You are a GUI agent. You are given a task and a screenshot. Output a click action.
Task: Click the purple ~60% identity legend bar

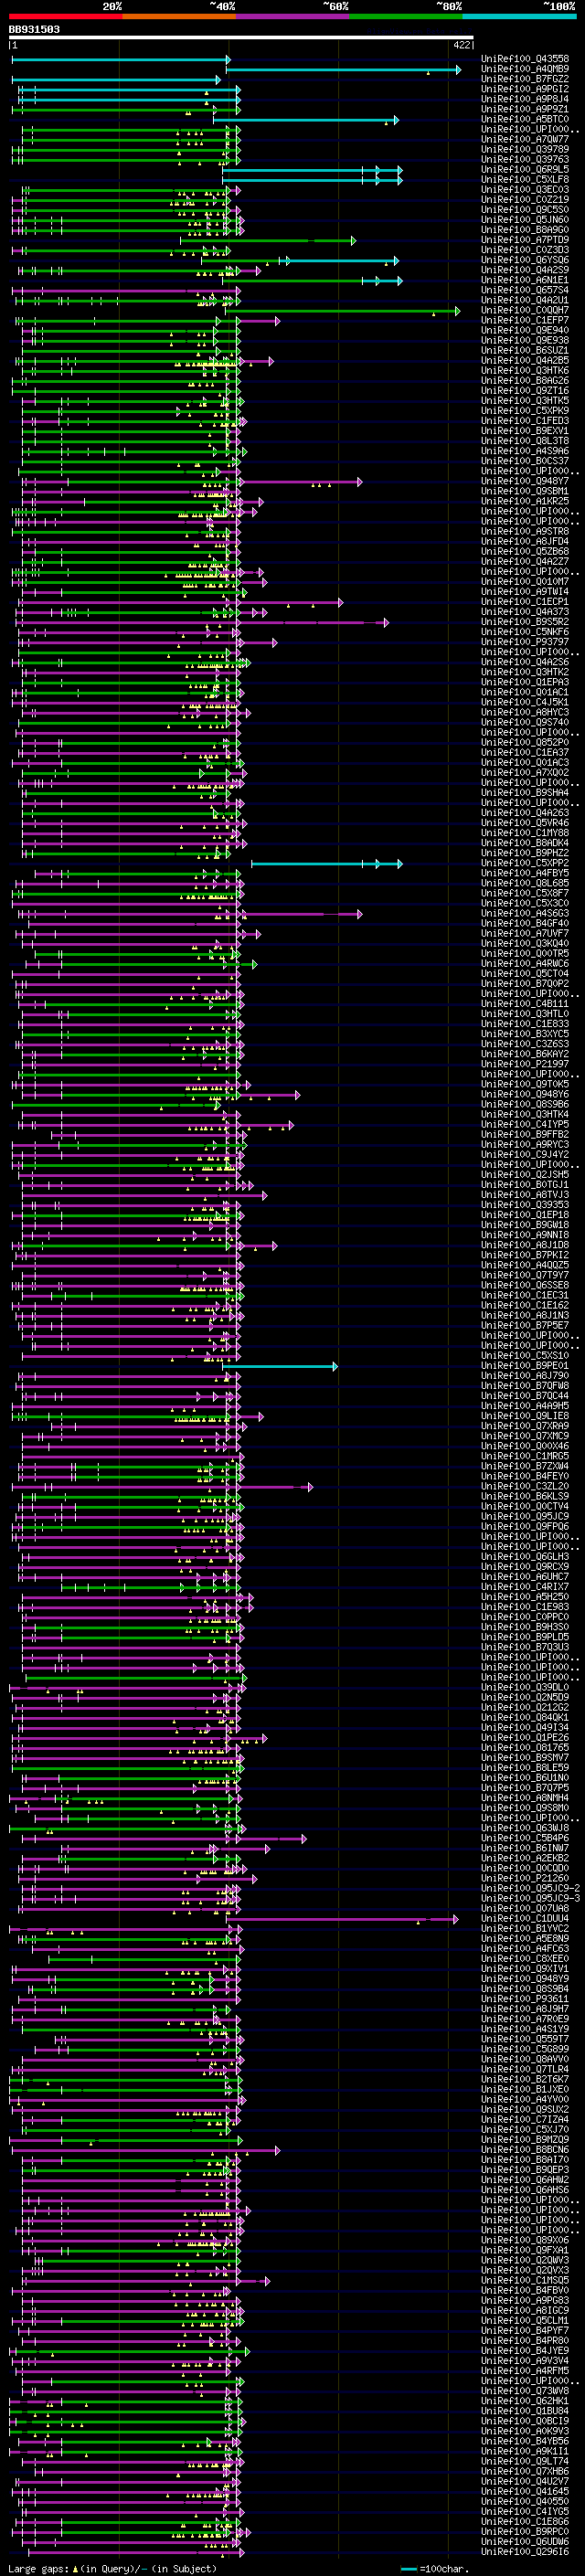pyautogui.click(x=293, y=16)
